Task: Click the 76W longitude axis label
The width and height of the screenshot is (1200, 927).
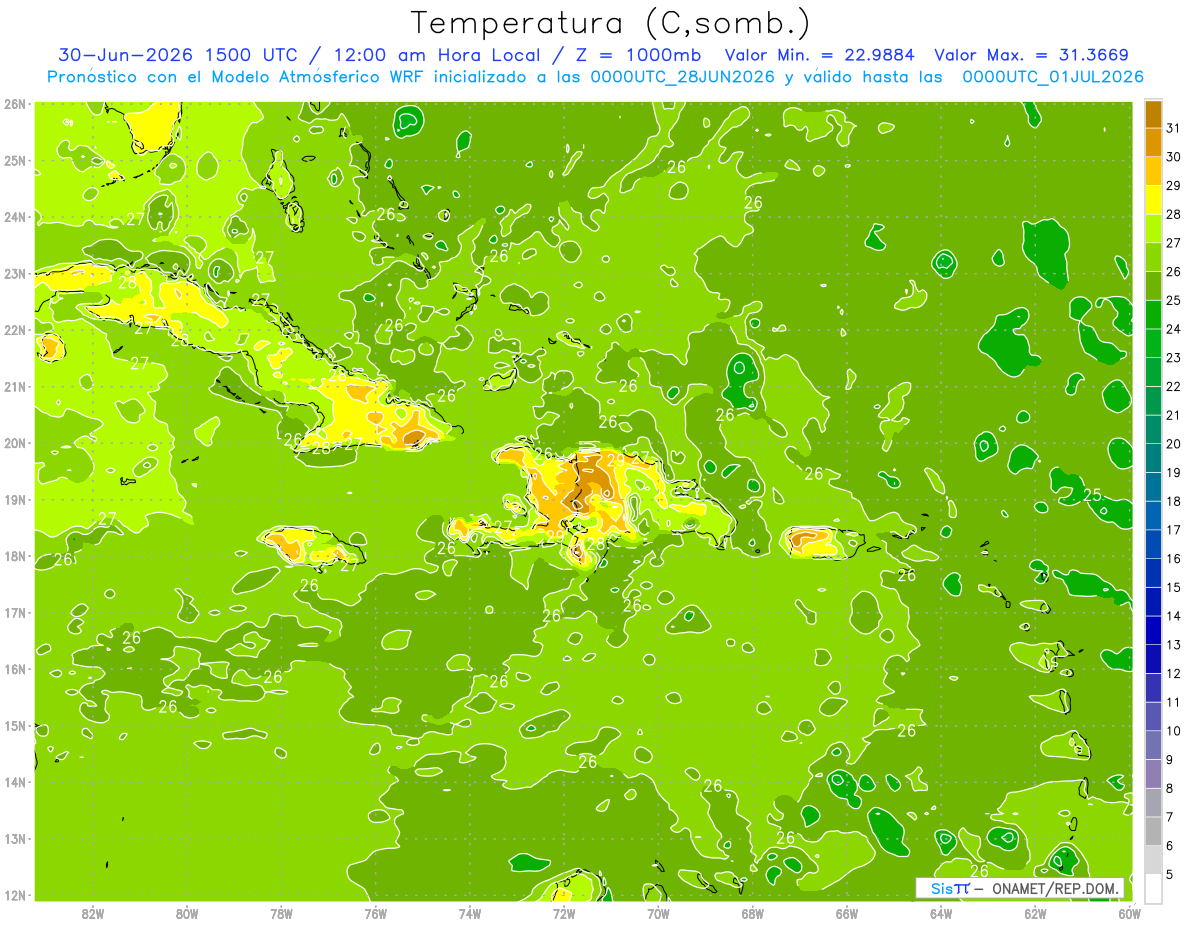Action: point(375,913)
